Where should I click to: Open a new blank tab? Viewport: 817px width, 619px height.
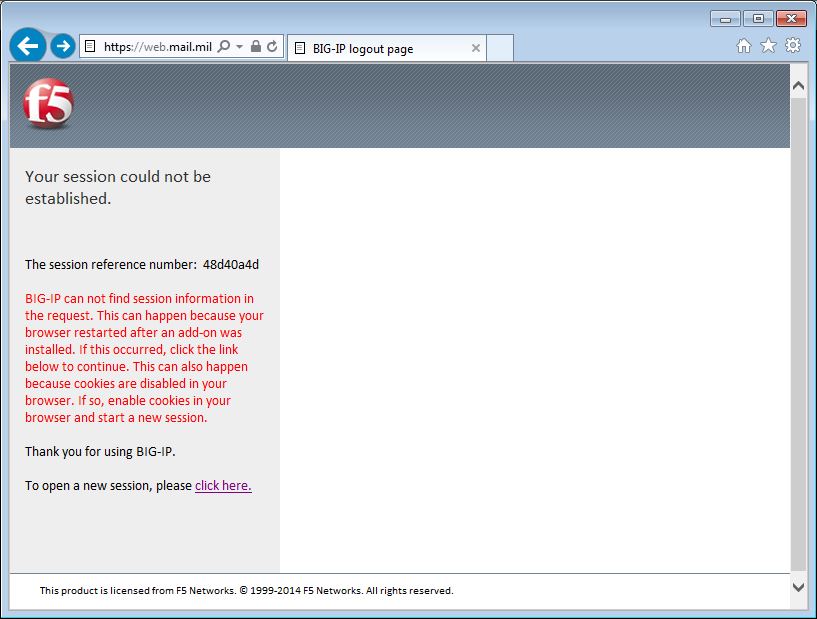click(500, 48)
